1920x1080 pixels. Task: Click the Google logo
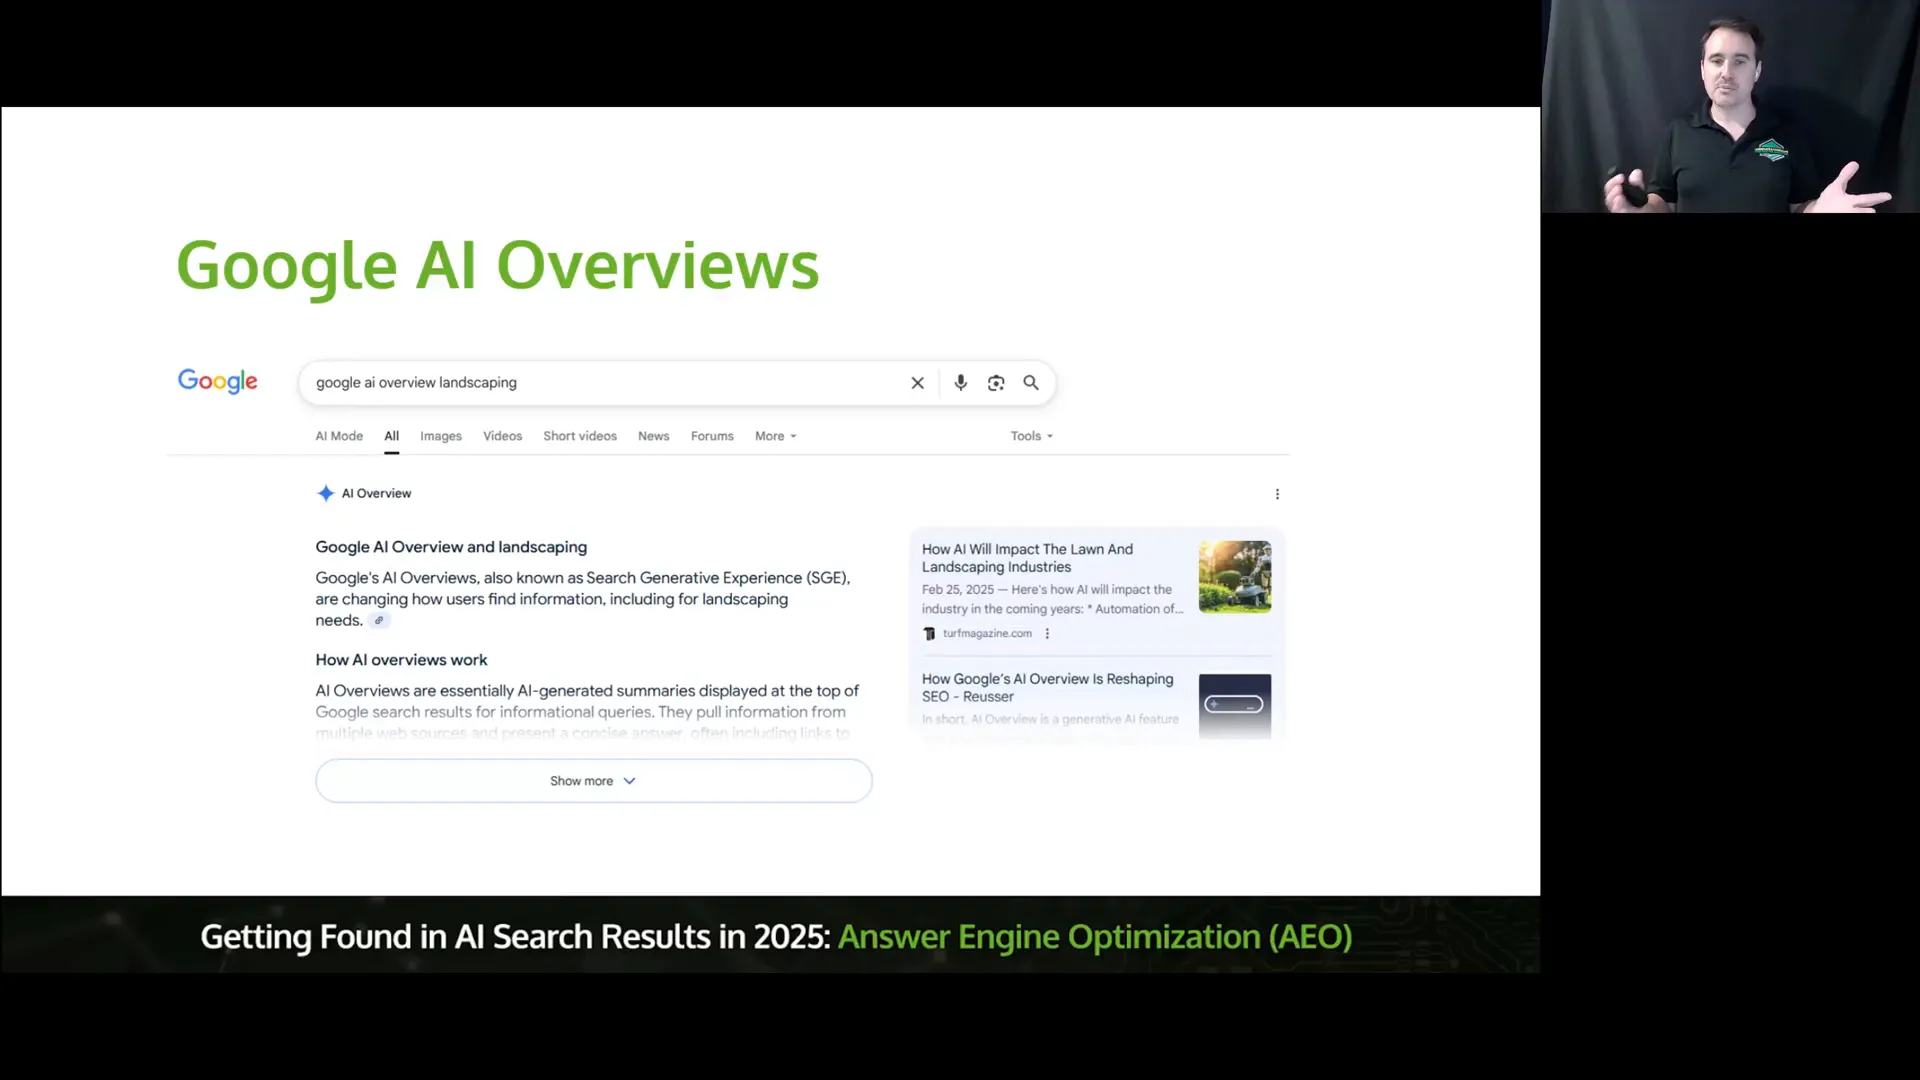pos(218,381)
